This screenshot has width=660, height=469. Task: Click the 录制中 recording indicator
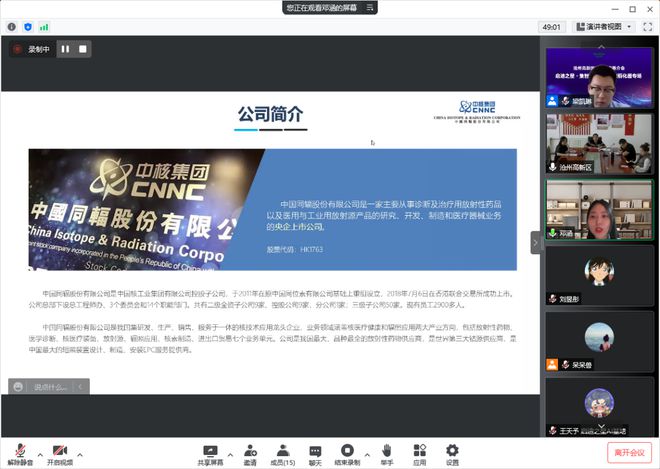pyautogui.click(x=32, y=49)
